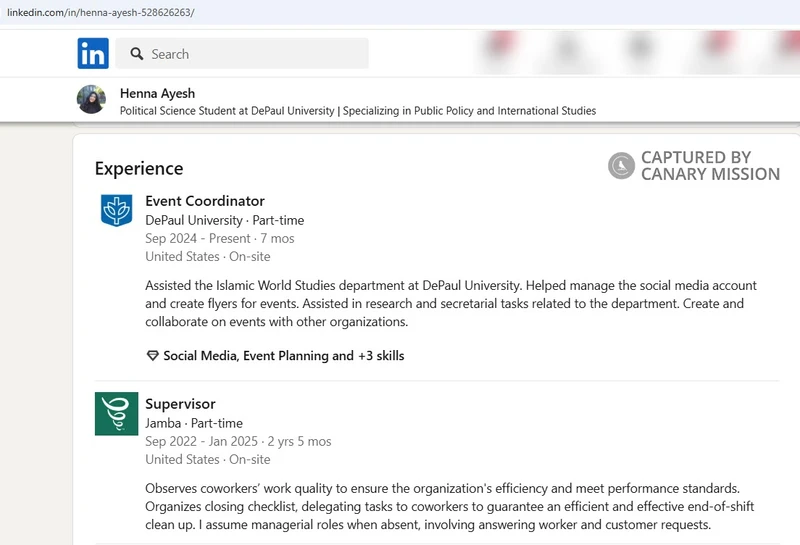Focus the LinkedIn Search field
The width and height of the screenshot is (800, 545).
242,53
